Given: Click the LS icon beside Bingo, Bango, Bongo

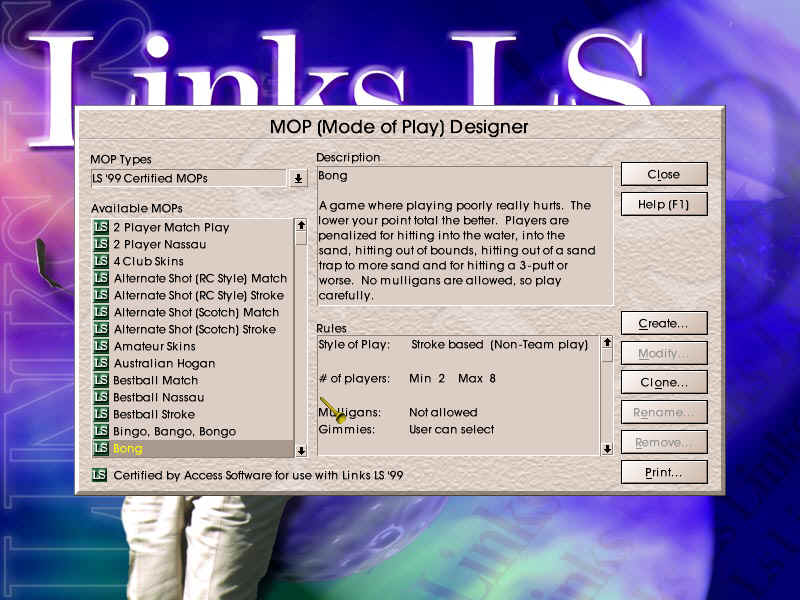Looking at the screenshot, I should pos(101,431).
